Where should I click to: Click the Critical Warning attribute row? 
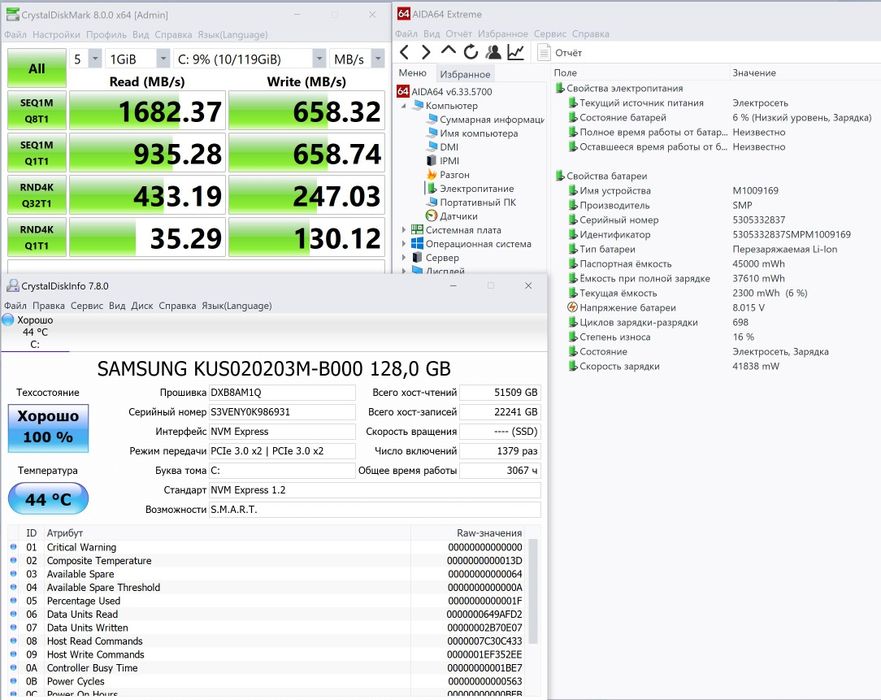click(266, 547)
